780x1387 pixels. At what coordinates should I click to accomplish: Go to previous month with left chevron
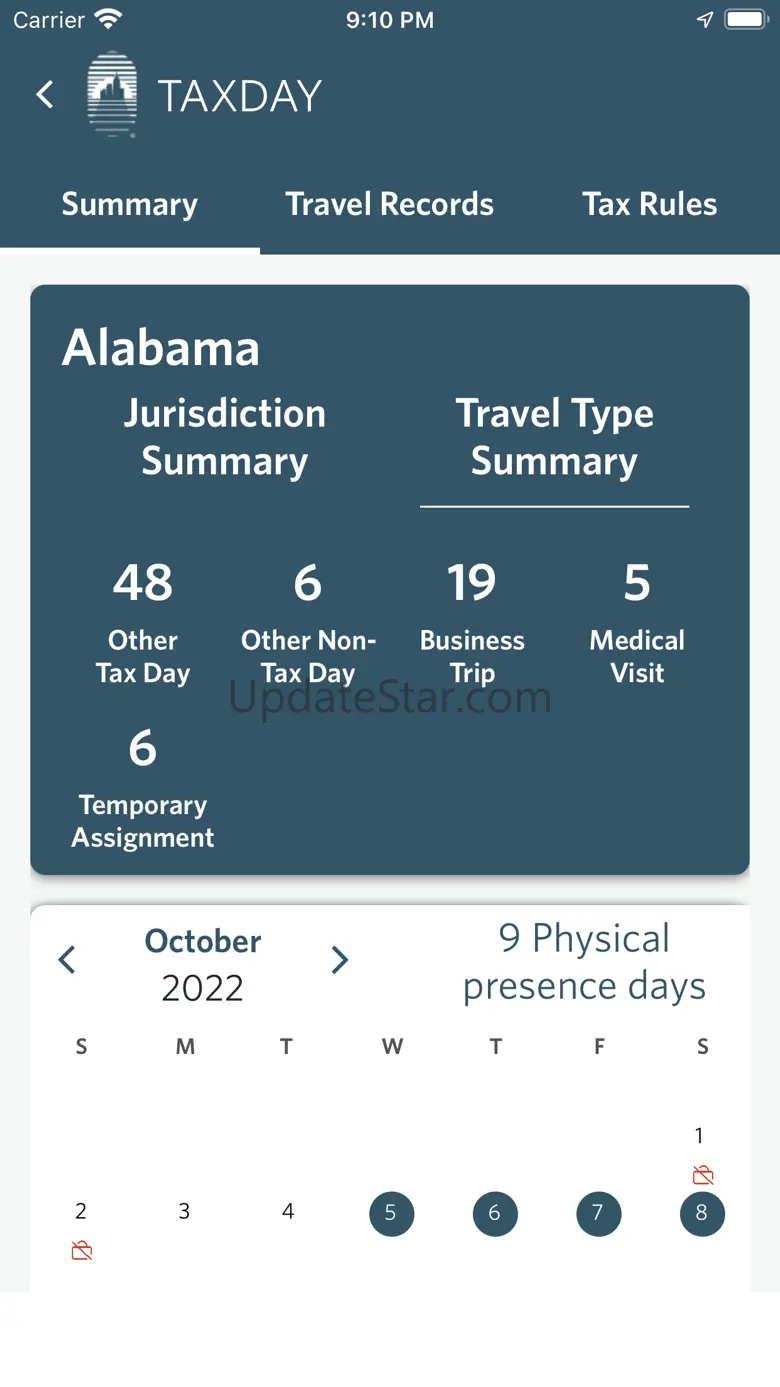tap(67, 960)
